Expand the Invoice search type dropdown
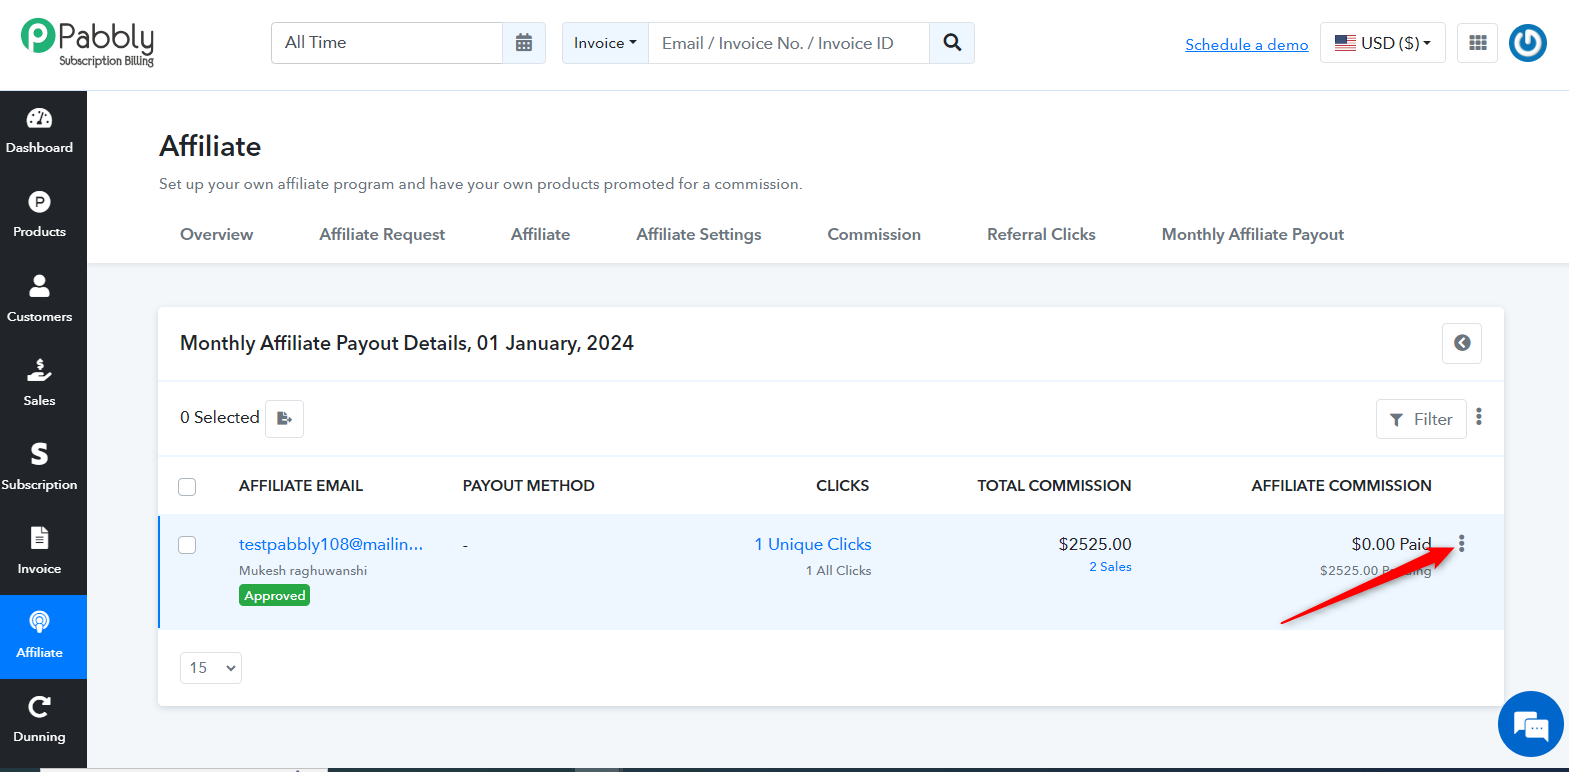Image resolution: width=1569 pixels, height=772 pixels. pyautogui.click(x=605, y=43)
